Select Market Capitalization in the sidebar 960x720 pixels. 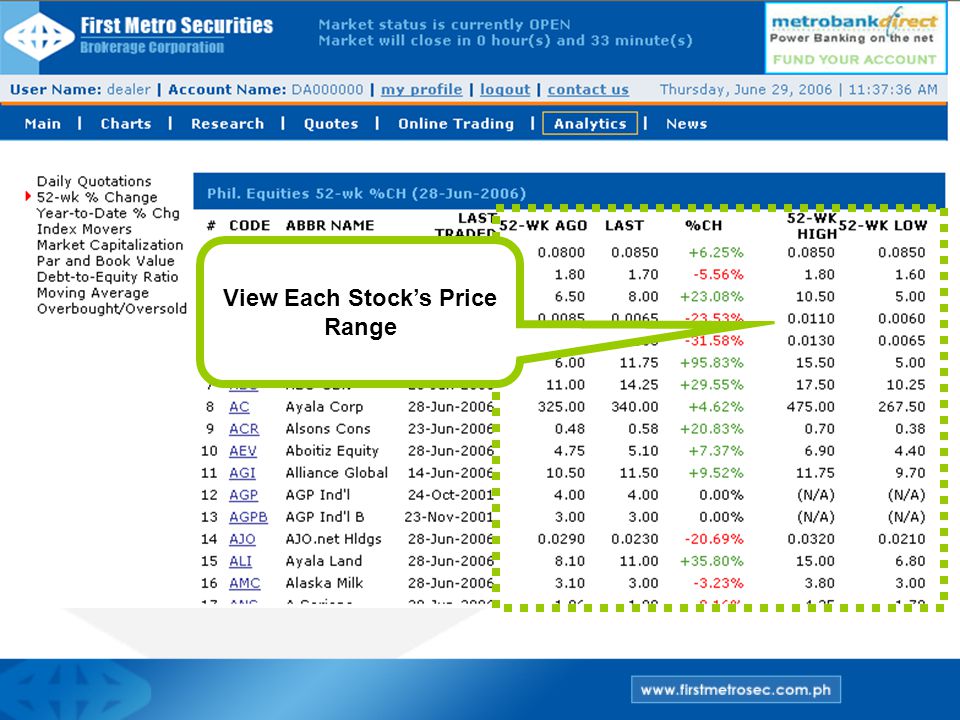coord(110,245)
